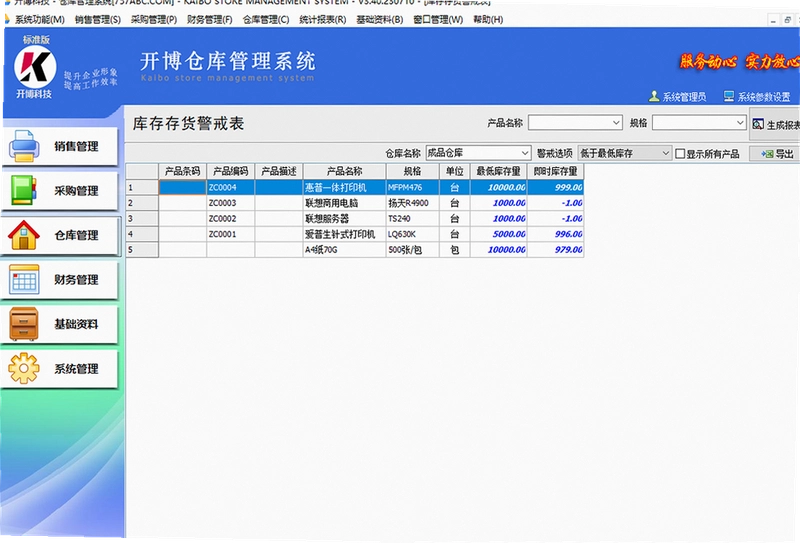Open the 仓库管理 house icon
Image resolution: width=800 pixels, height=543 pixels.
click(23, 235)
